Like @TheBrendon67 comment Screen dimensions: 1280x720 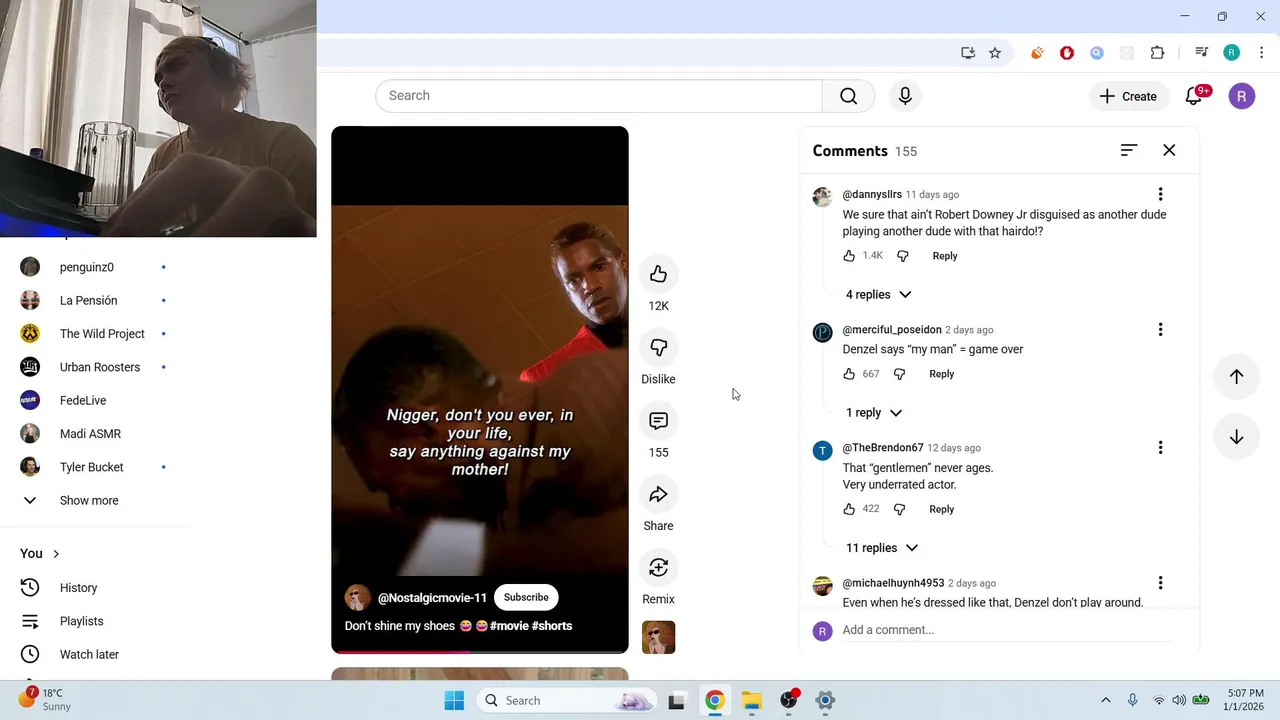(849, 509)
